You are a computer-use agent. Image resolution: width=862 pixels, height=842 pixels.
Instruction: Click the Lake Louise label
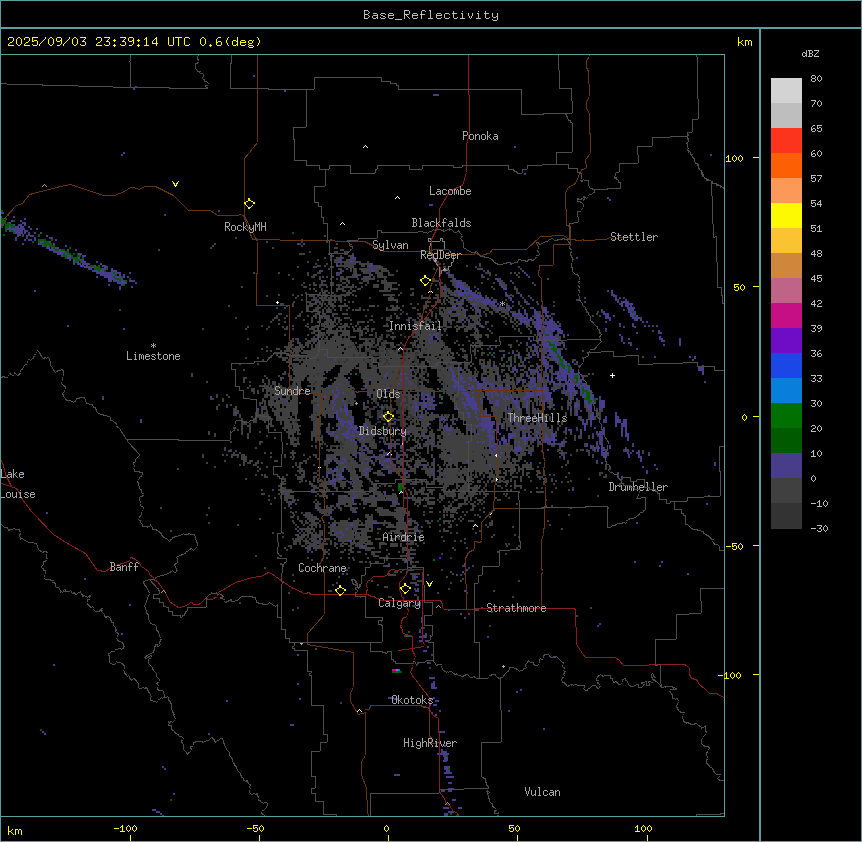pos(18,484)
